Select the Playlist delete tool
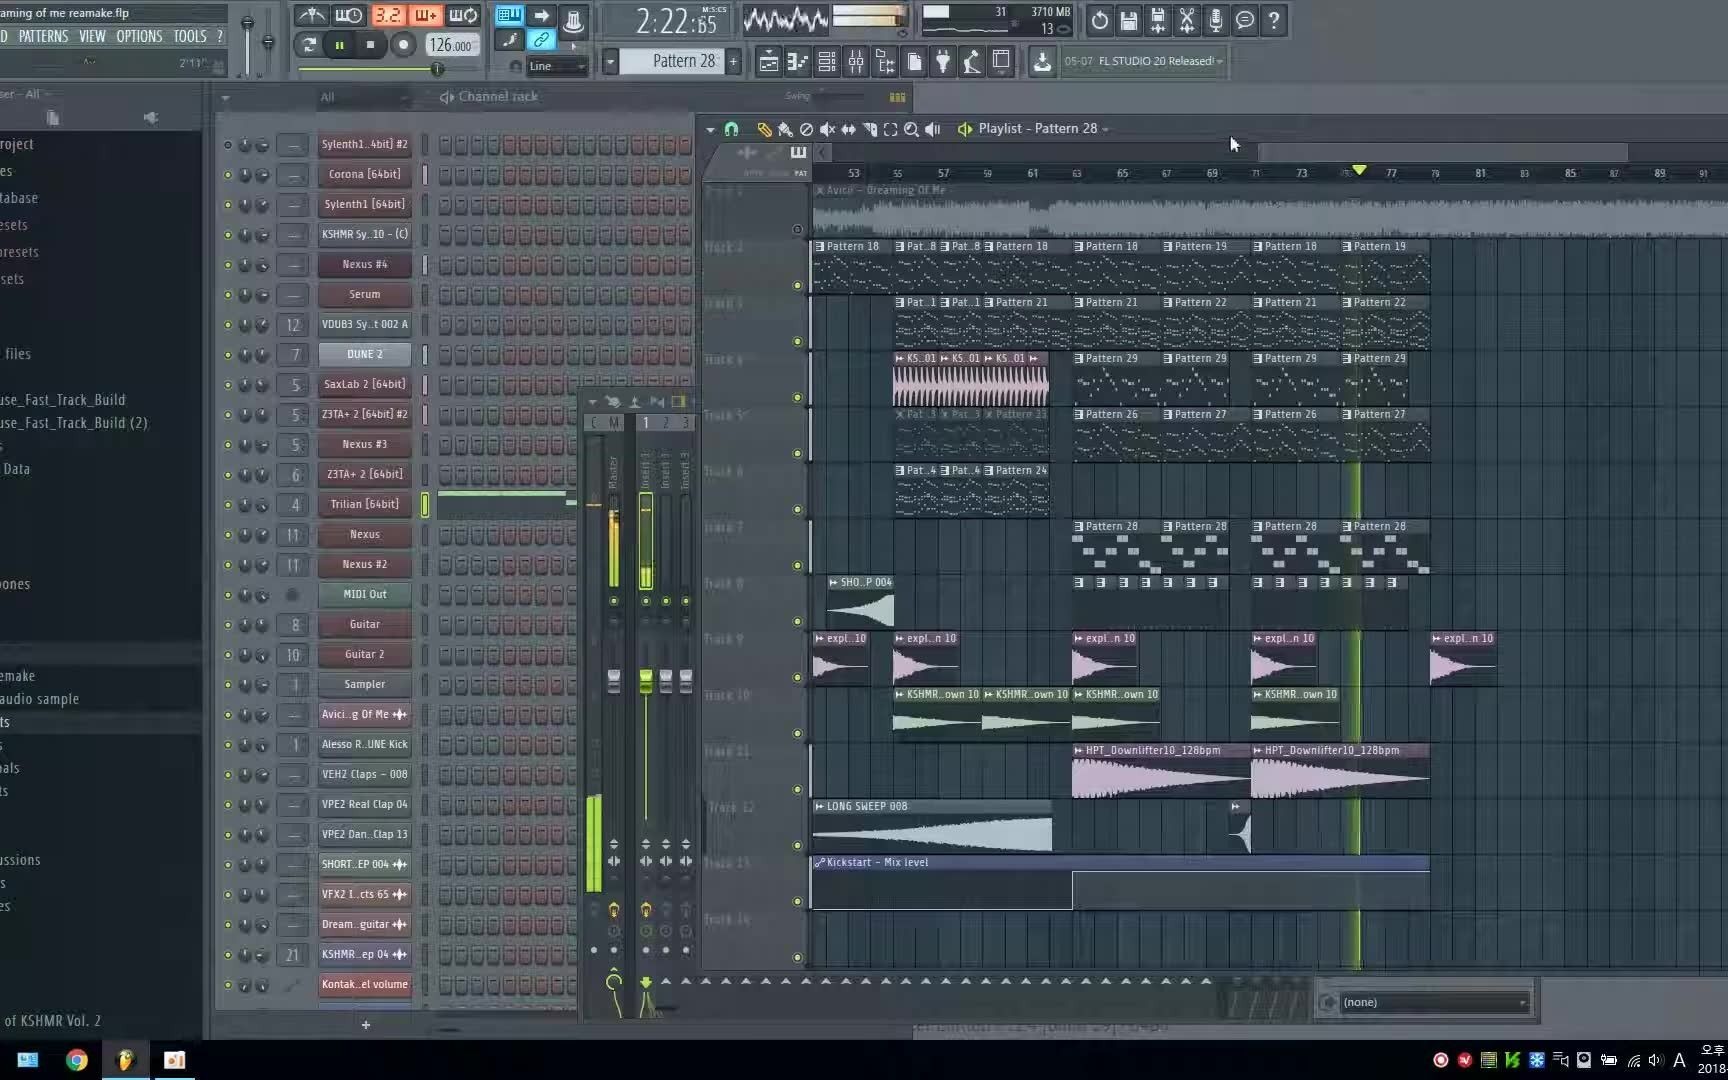1728x1080 pixels. 806,129
